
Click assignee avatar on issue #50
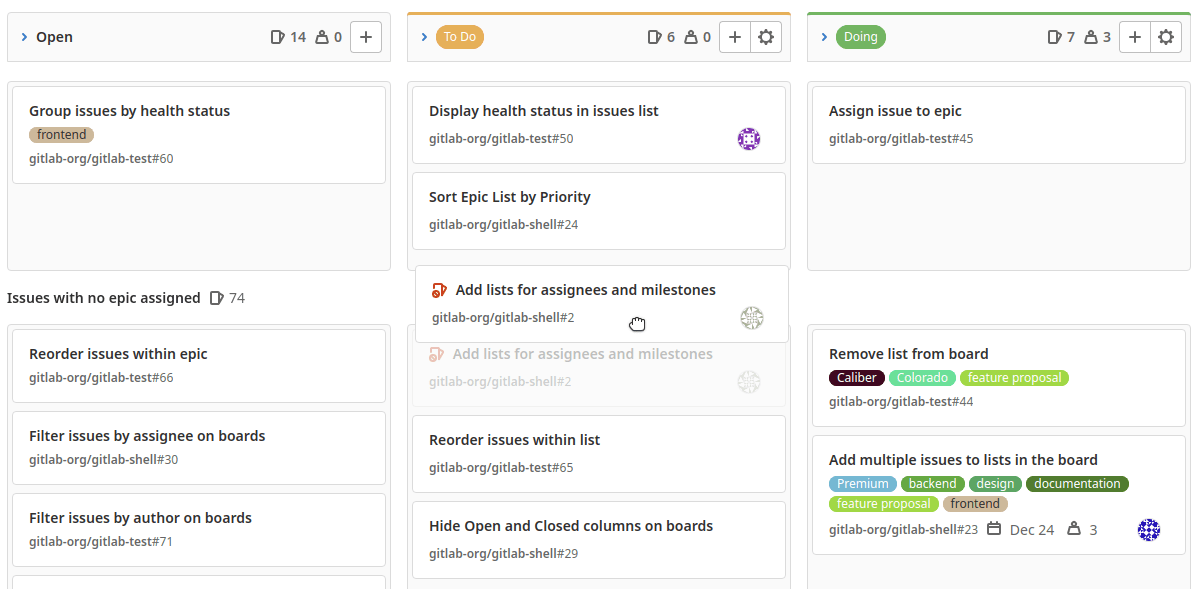coord(749,139)
